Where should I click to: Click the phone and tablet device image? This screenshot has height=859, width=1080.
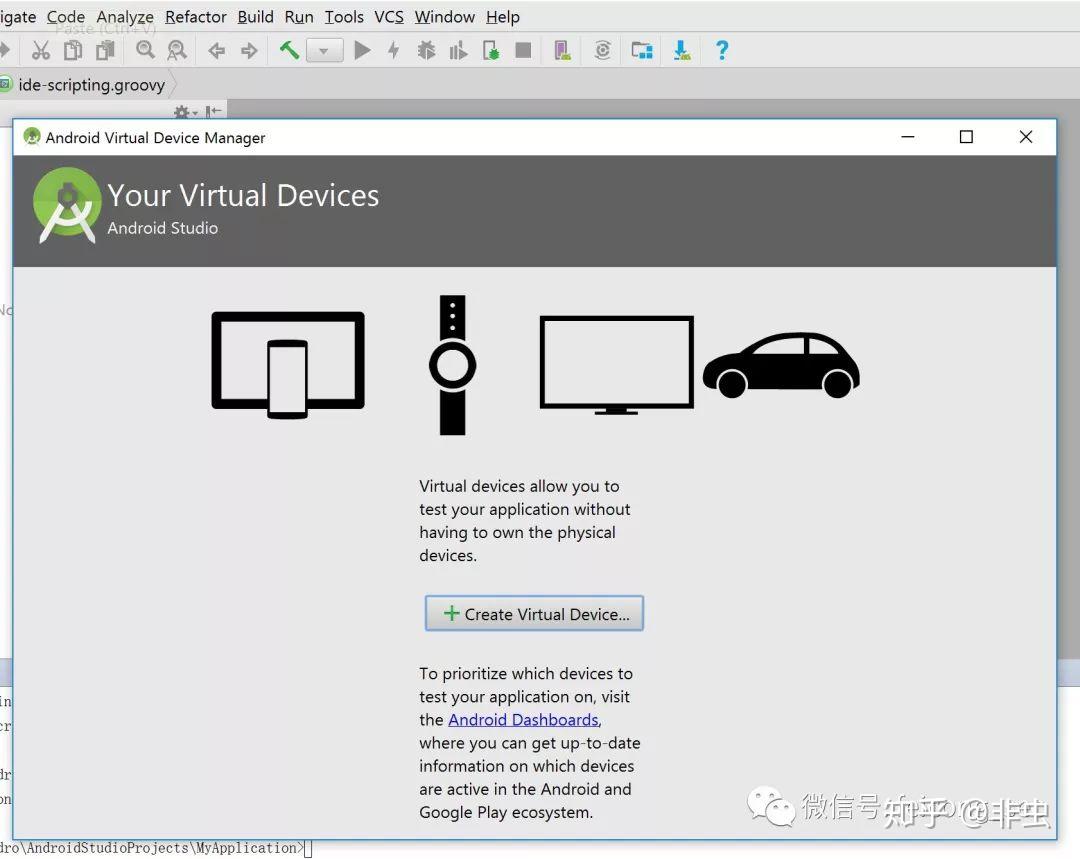click(288, 365)
